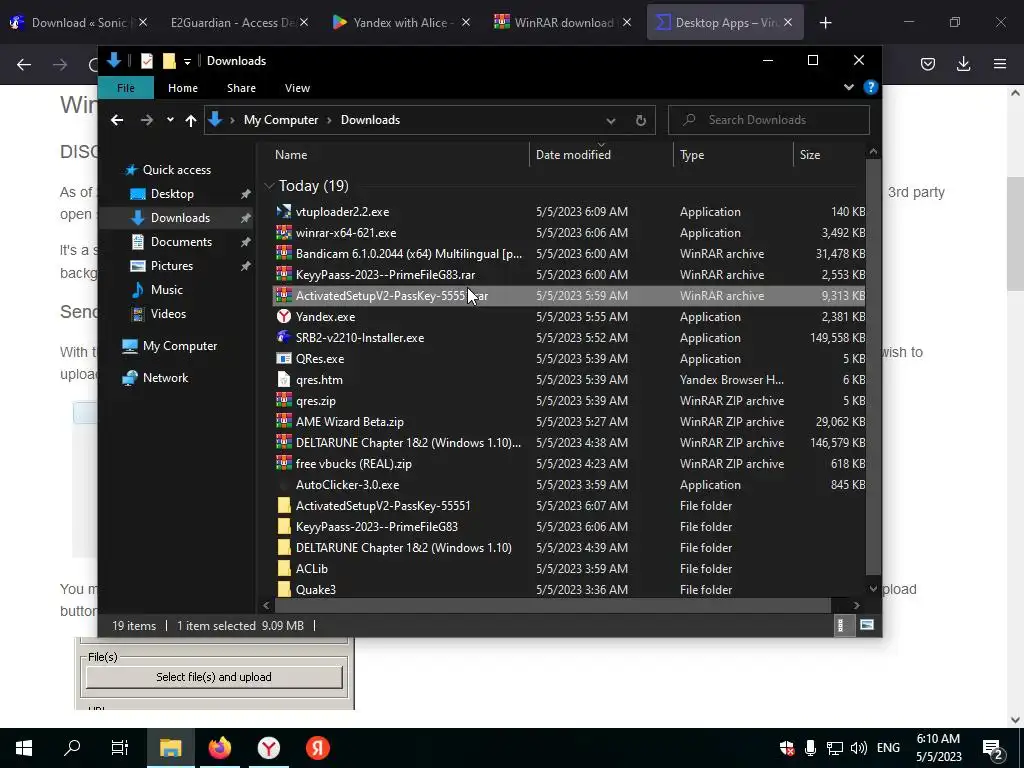Select the qres.zip file name
This screenshot has height=768, width=1024.
click(x=315, y=401)
